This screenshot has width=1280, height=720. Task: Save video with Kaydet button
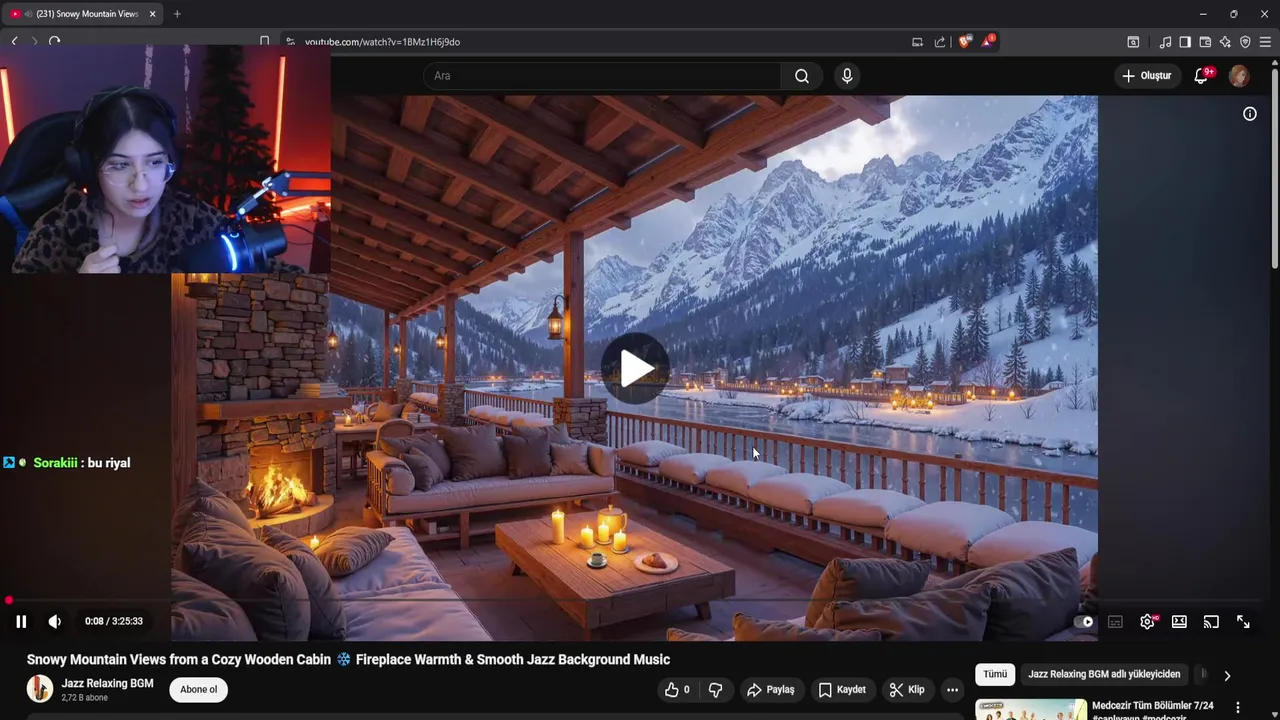pyautogui.click(x=842, y=690)
